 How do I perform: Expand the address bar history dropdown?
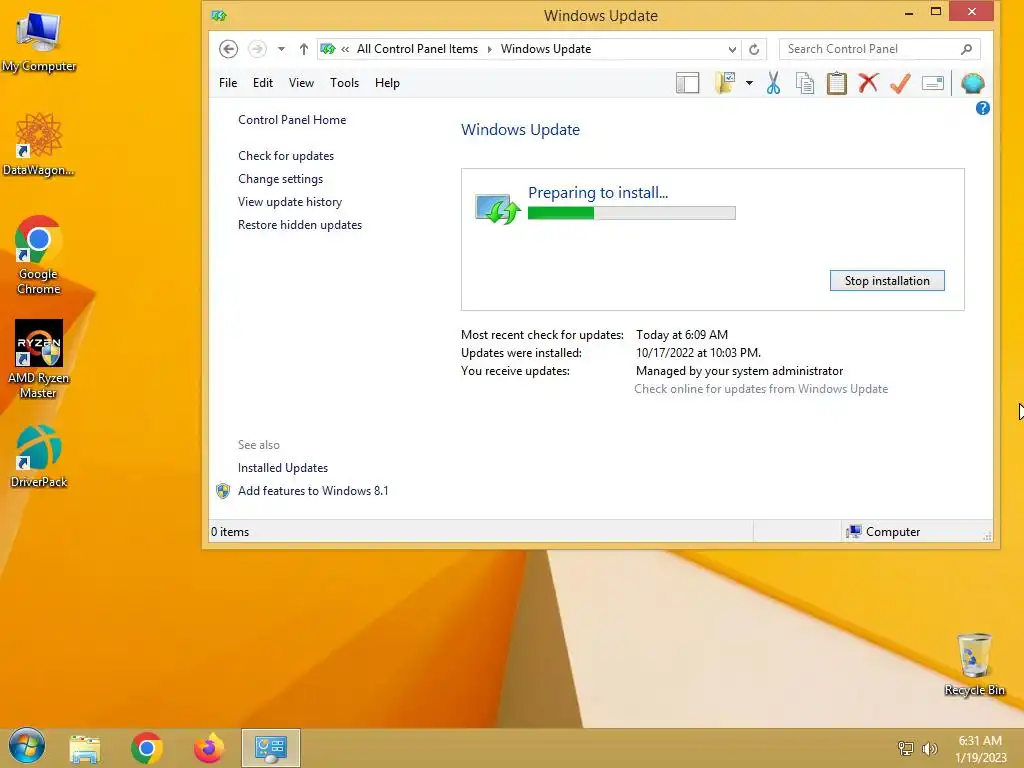pos(732,49)
